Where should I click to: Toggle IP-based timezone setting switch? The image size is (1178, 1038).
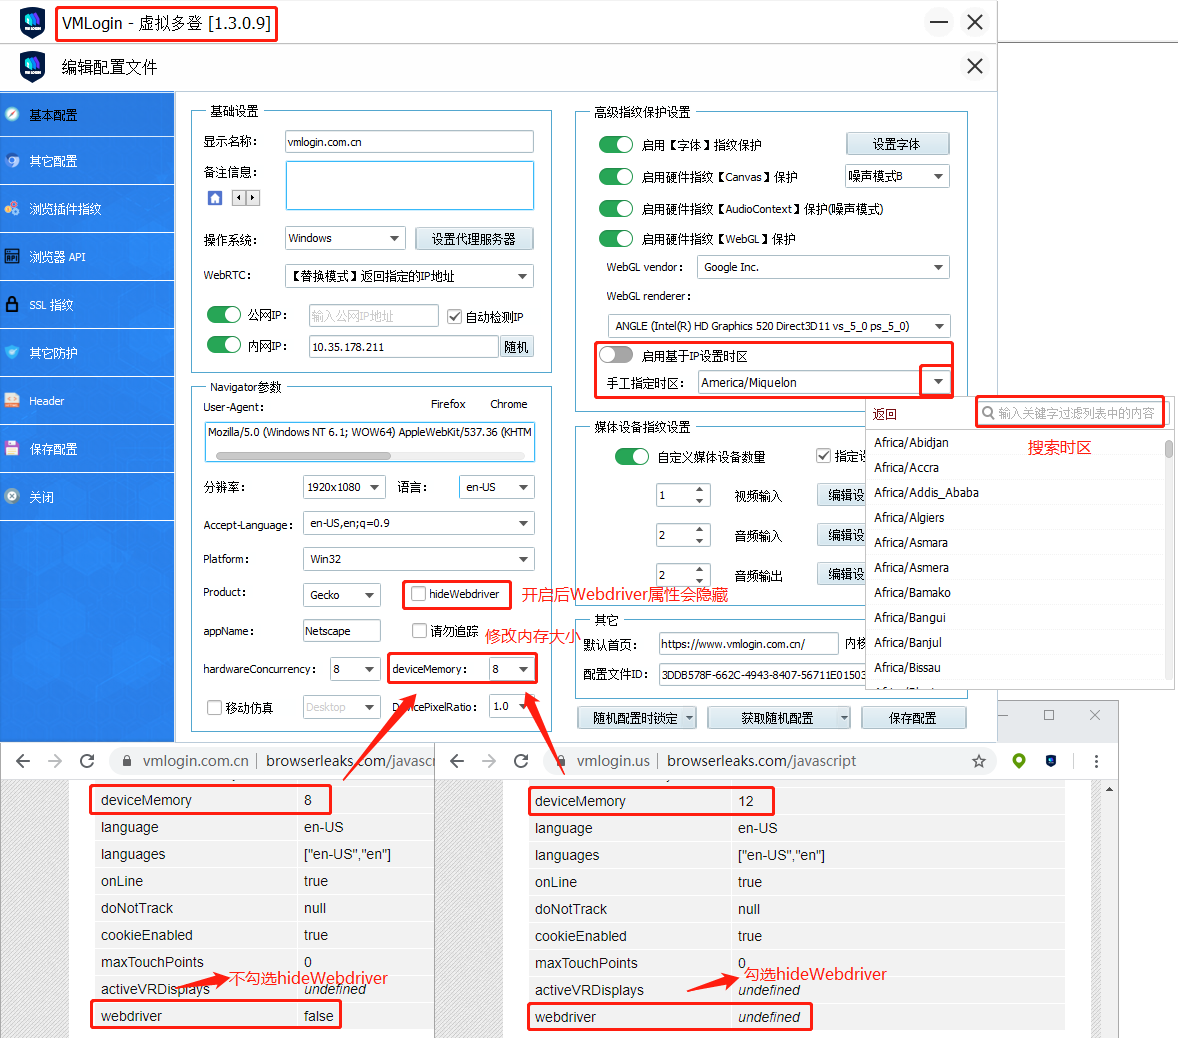(616, 355)
